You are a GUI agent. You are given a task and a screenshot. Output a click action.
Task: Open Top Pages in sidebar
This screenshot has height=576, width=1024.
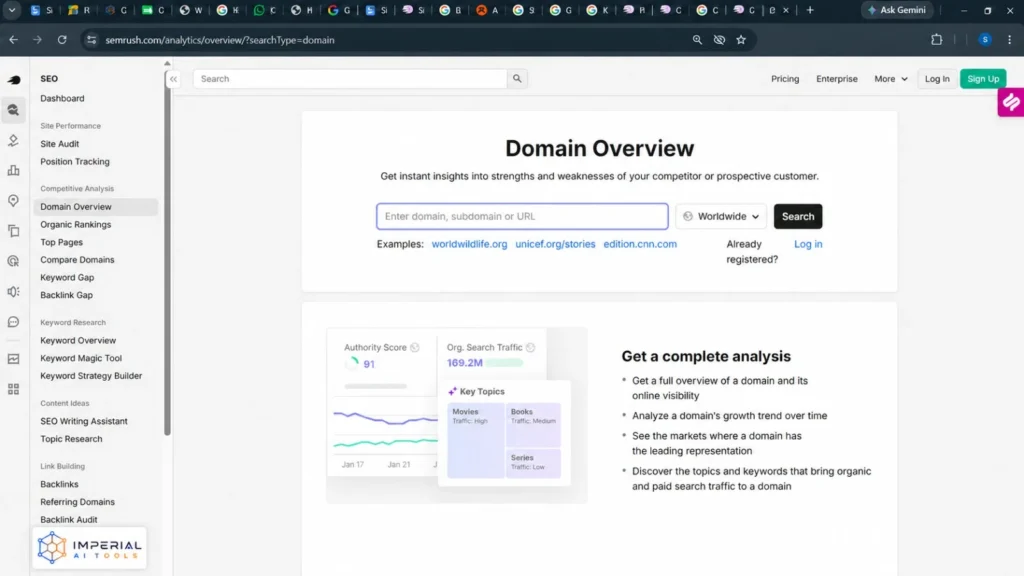[x=61, y=242]
